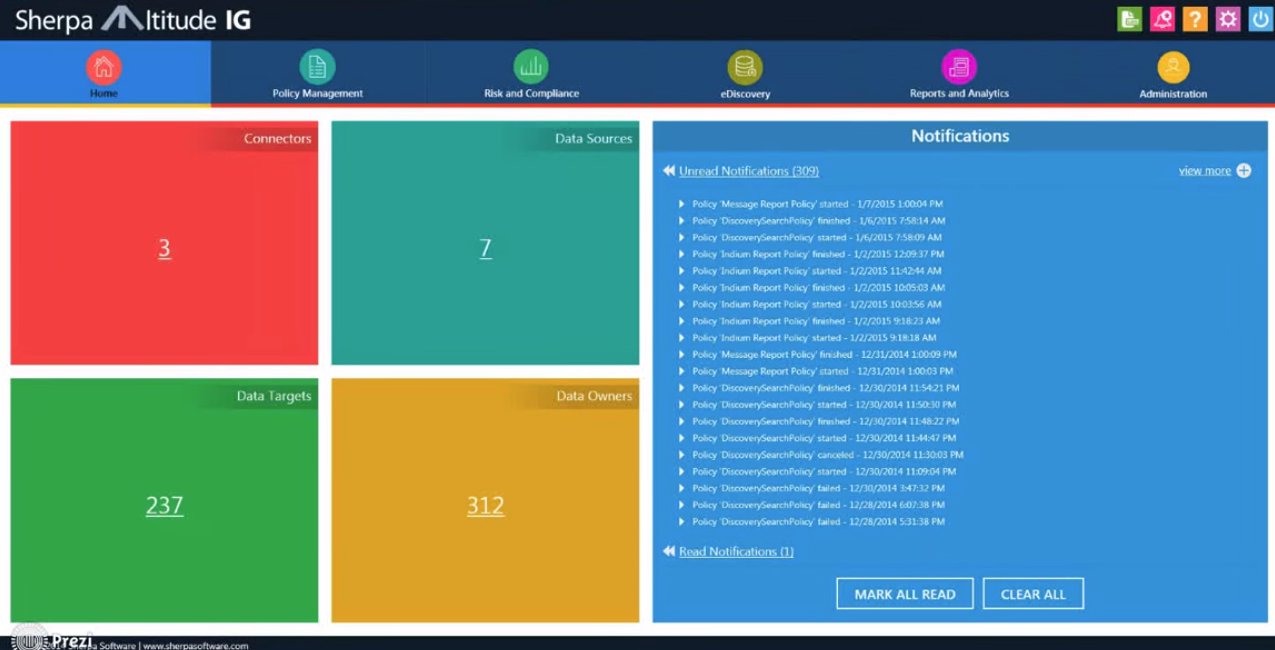Screen dimensions: 1275x650
Task: Expand the Indium notification finished 10:05:03 AM
Action: [682, 288]
